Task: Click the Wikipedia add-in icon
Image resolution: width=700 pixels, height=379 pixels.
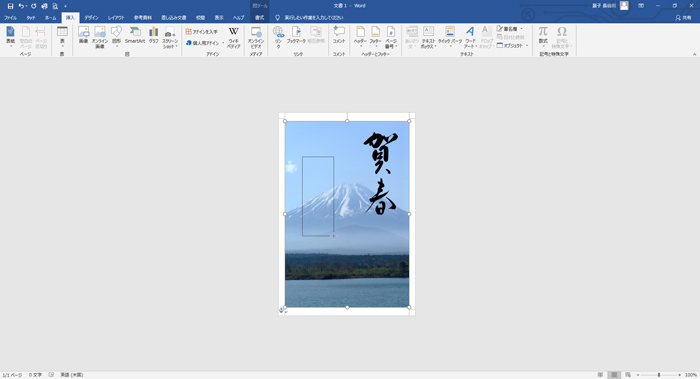Action: point(233,37)
